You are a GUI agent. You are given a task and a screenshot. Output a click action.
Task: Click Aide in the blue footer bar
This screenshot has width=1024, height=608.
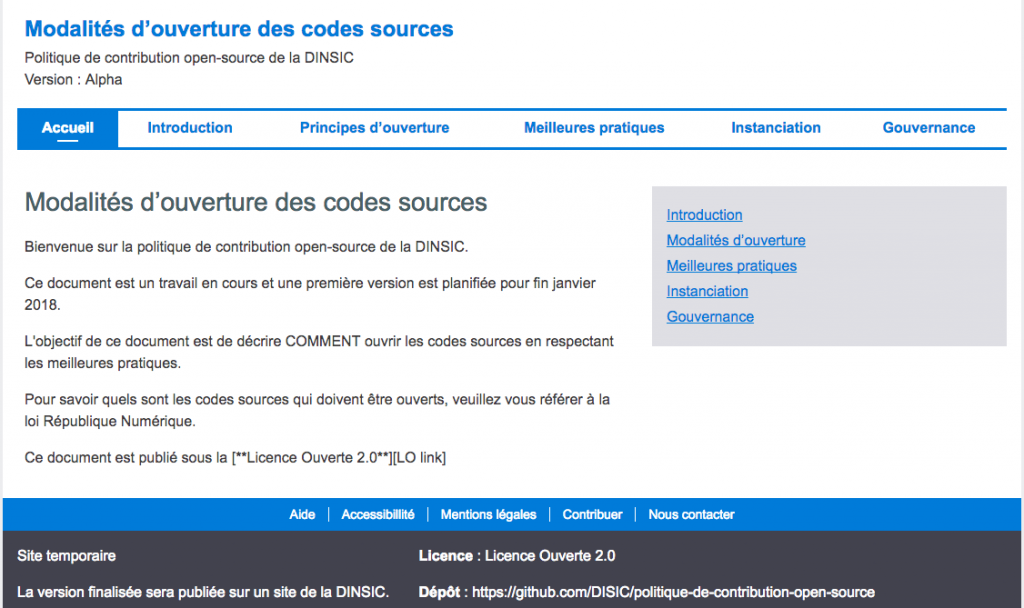click(x=302, y=515)
